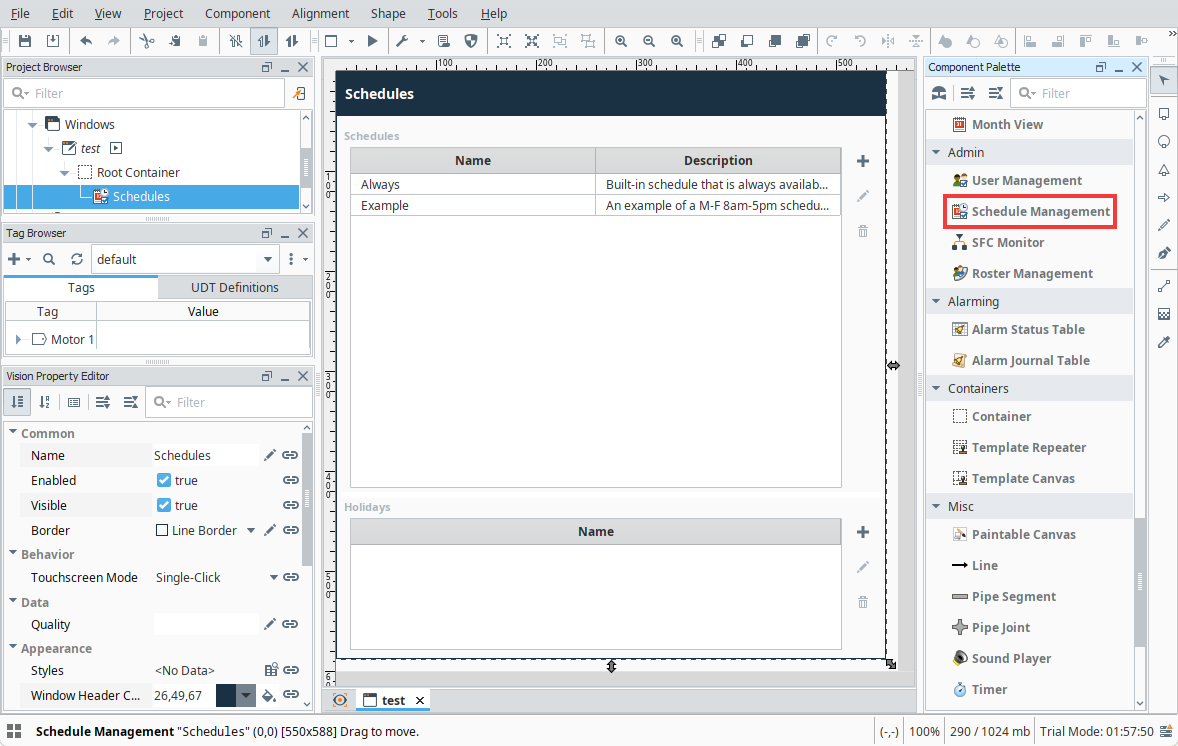
Task: Cut the selected component with scissors icon
Action: [x=146, y=41]
